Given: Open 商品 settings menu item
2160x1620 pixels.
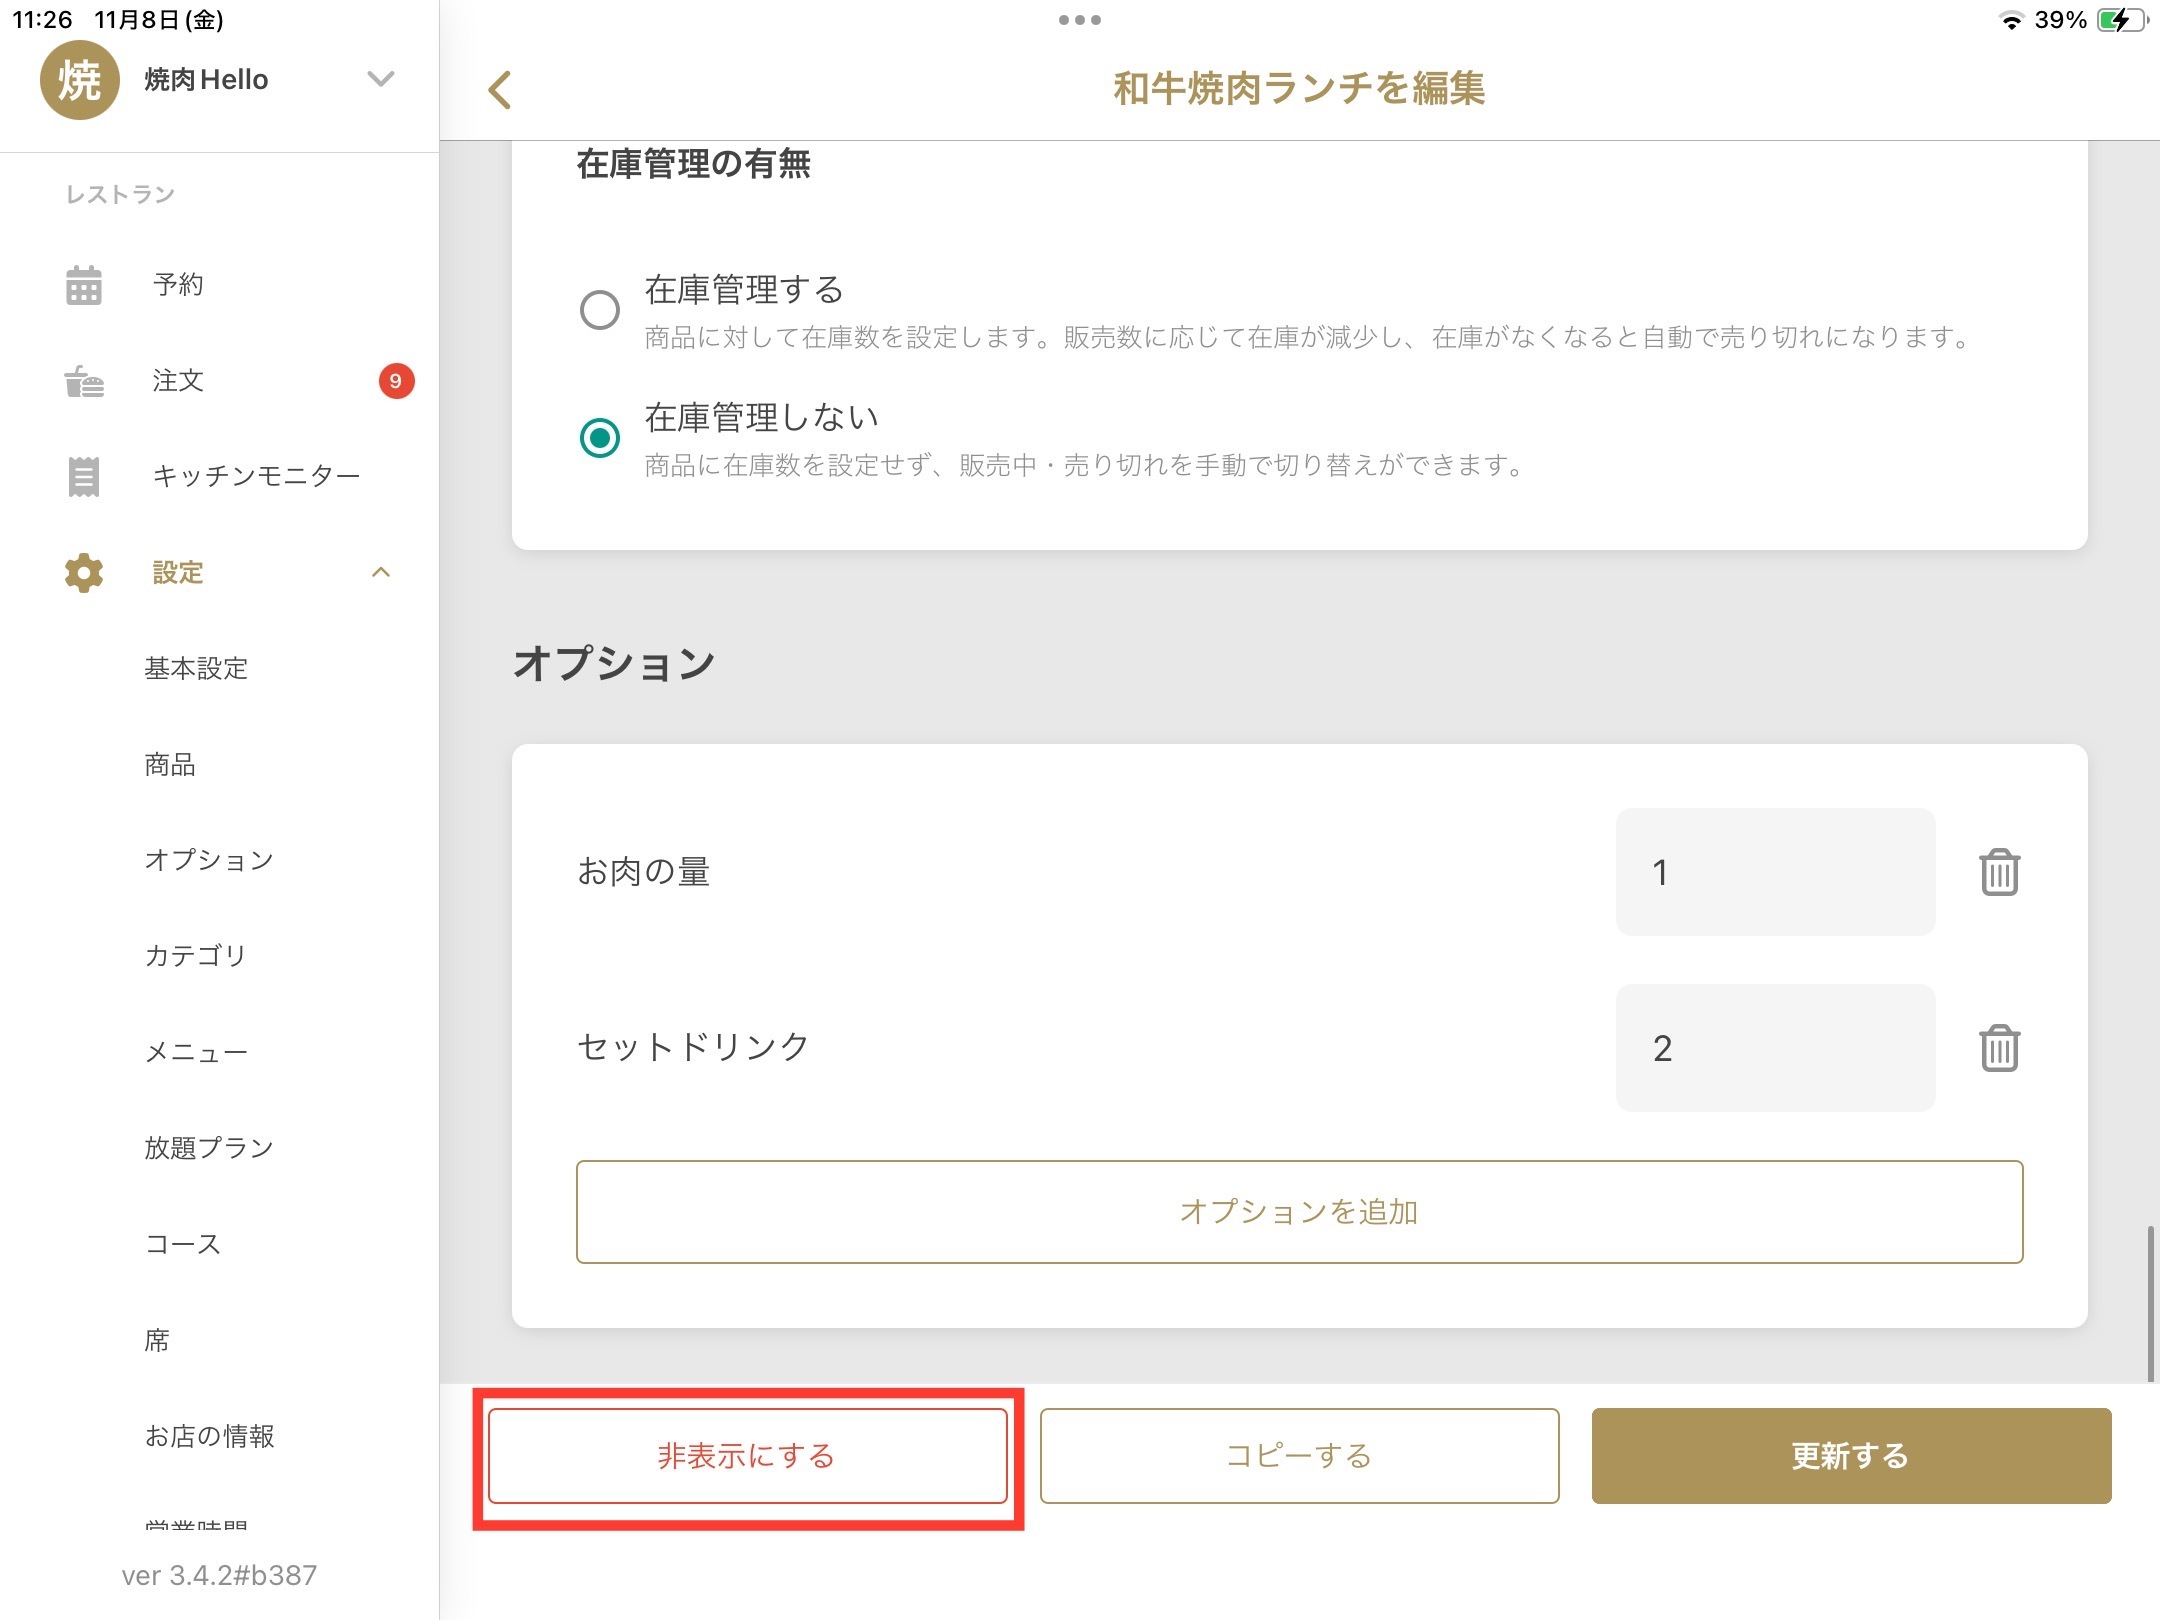Looking at the screenshot, I should [x=170, y=765].
